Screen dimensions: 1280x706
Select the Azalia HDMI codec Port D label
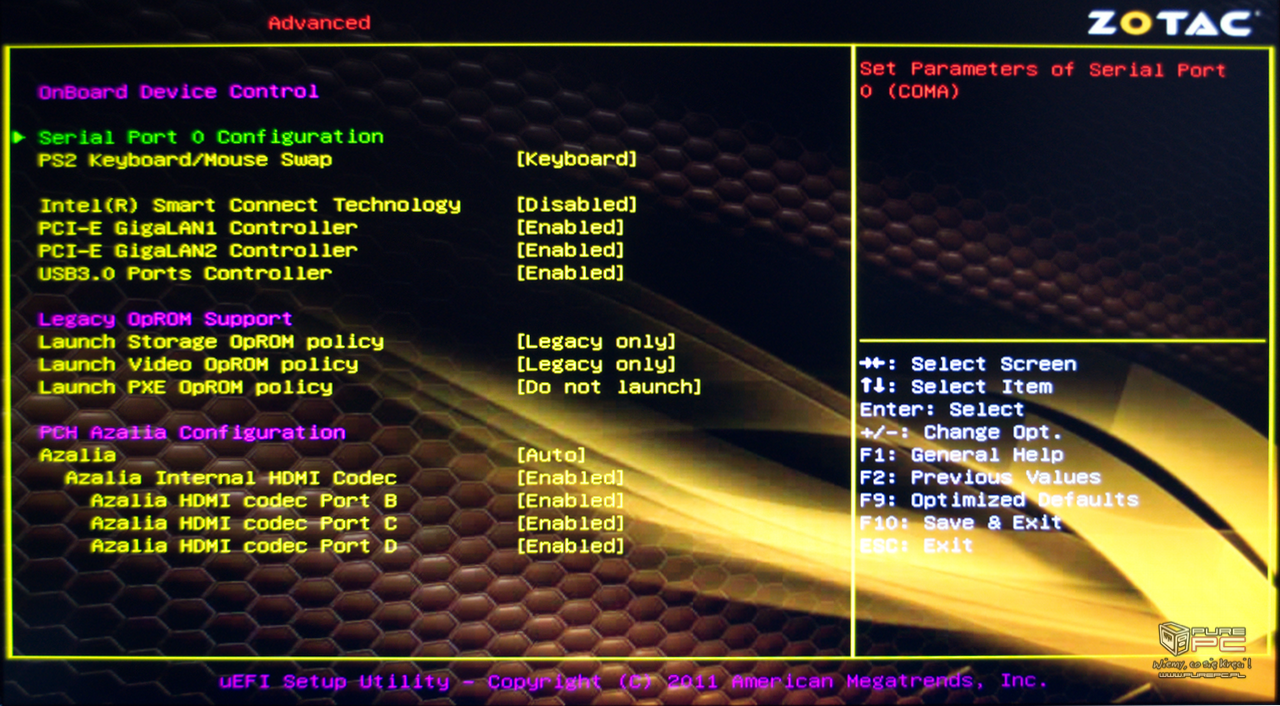pyautogui.click(x=243, y=546)
